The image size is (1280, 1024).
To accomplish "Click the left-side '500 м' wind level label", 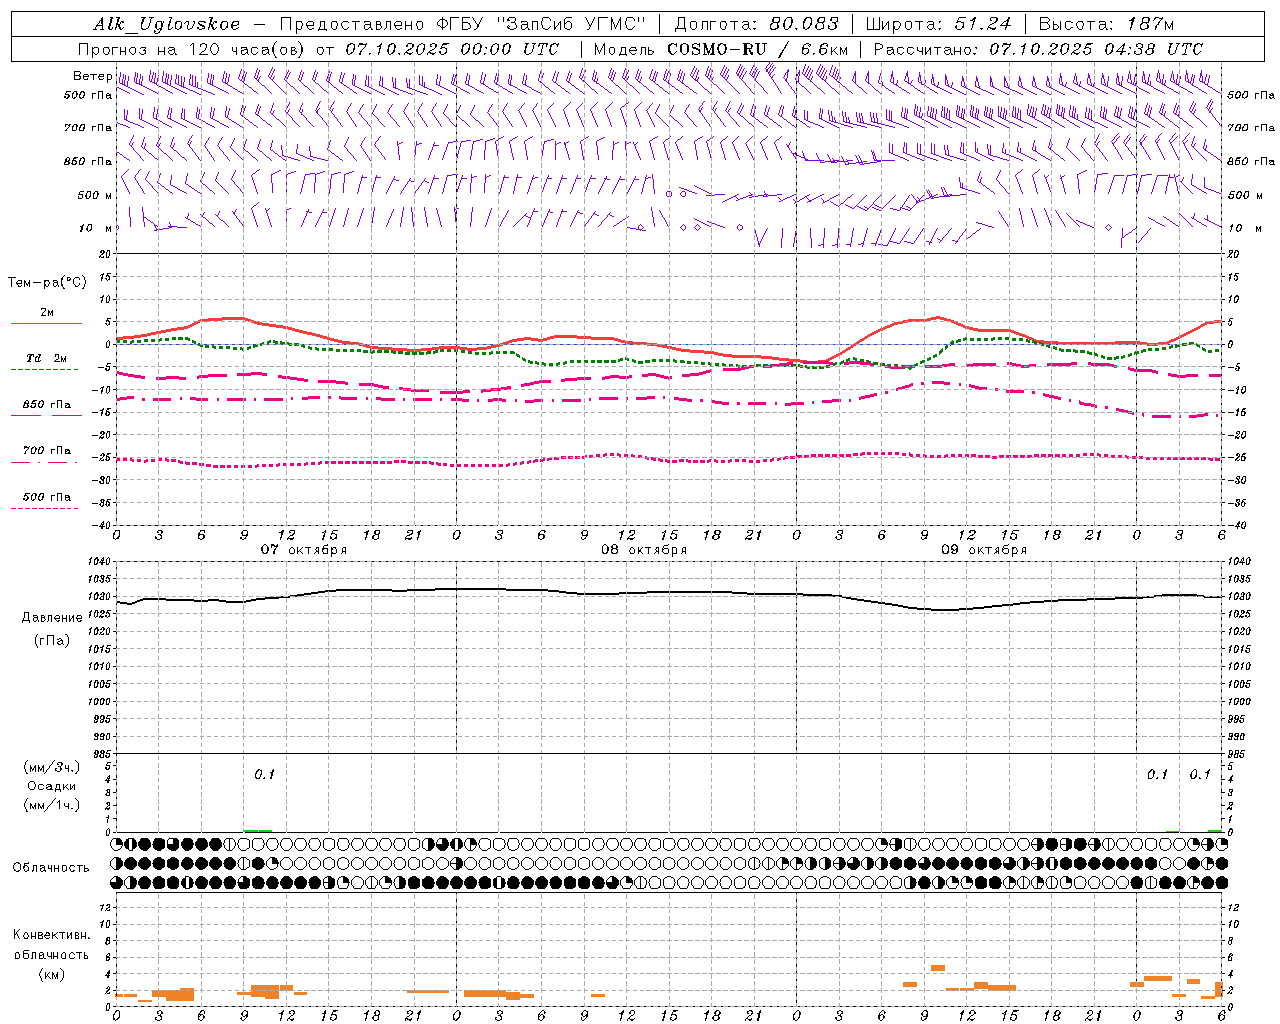I will 95,195.
